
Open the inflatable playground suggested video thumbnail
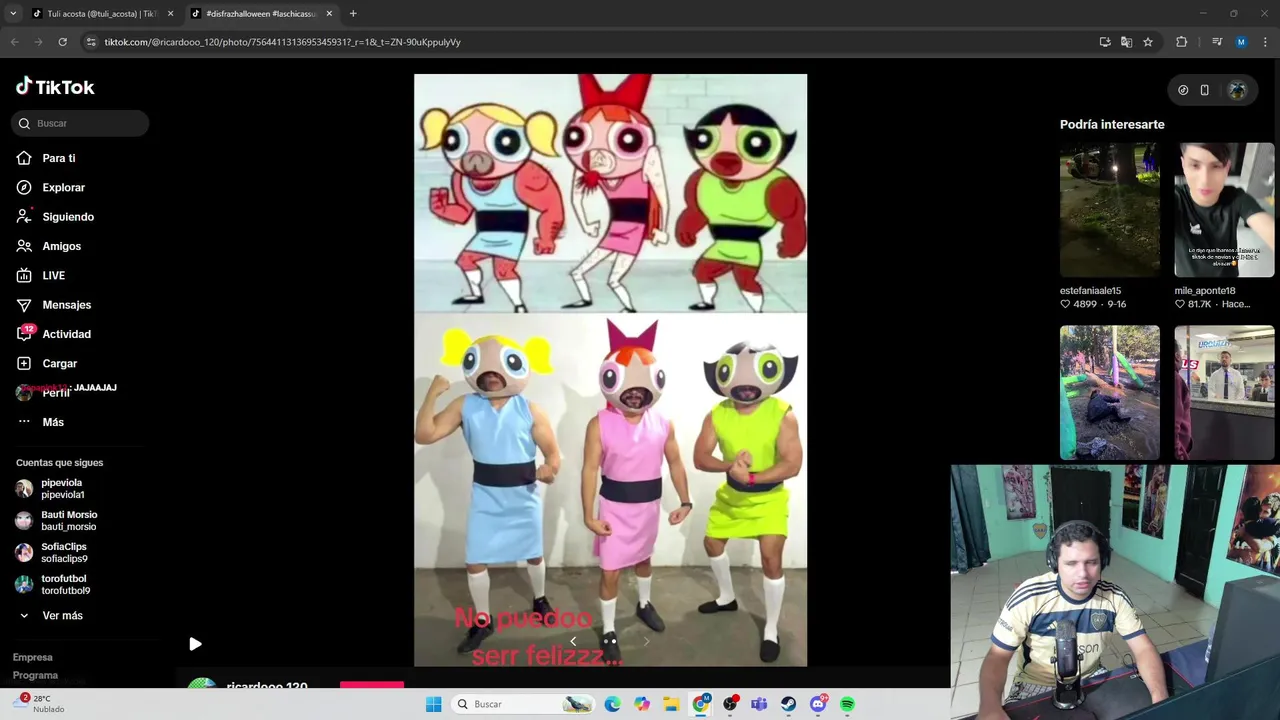(x=1110, y=392)
